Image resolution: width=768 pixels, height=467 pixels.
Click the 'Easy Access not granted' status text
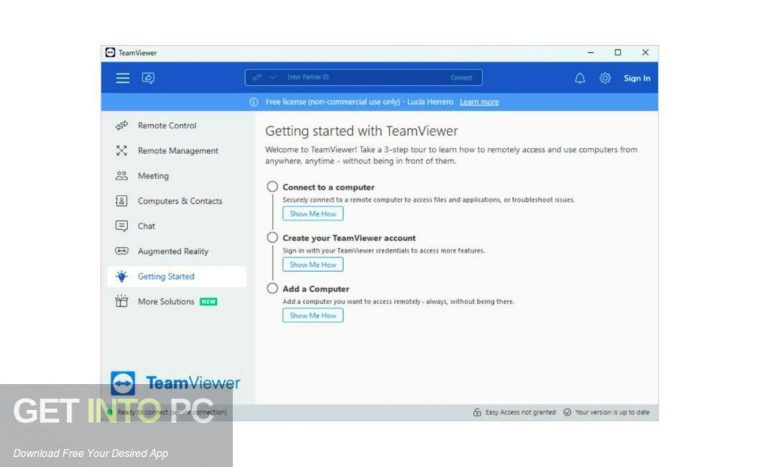[520, 412]
